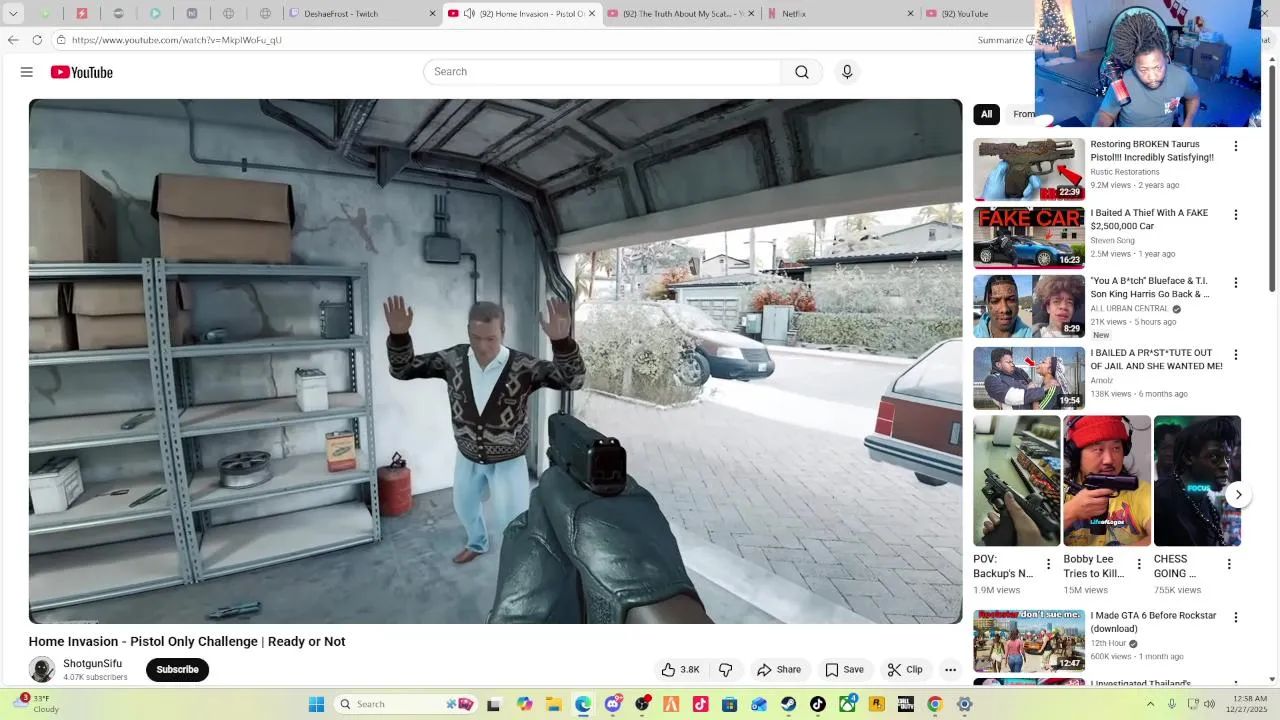The width and height of the screenshot is (1280, 720).
Task: Open options for I BAILED A PR*ST*TUTE video
Action: click(1236, 355)
